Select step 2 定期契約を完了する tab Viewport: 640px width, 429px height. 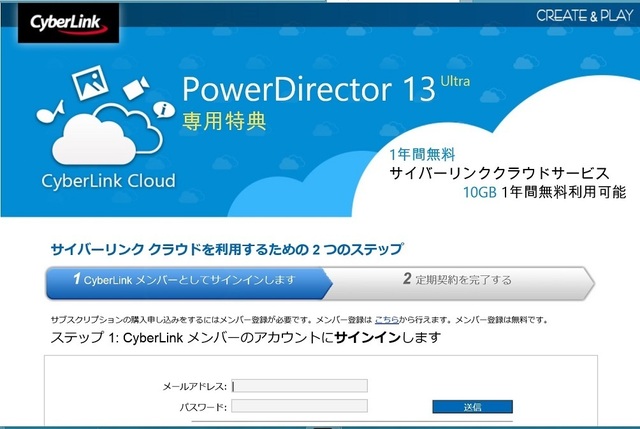click(x=460, y=283)
